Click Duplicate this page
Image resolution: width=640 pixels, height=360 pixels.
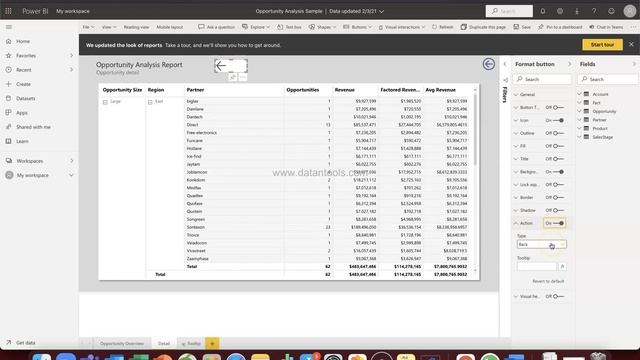pyautogui.click(x=483, y=27)
